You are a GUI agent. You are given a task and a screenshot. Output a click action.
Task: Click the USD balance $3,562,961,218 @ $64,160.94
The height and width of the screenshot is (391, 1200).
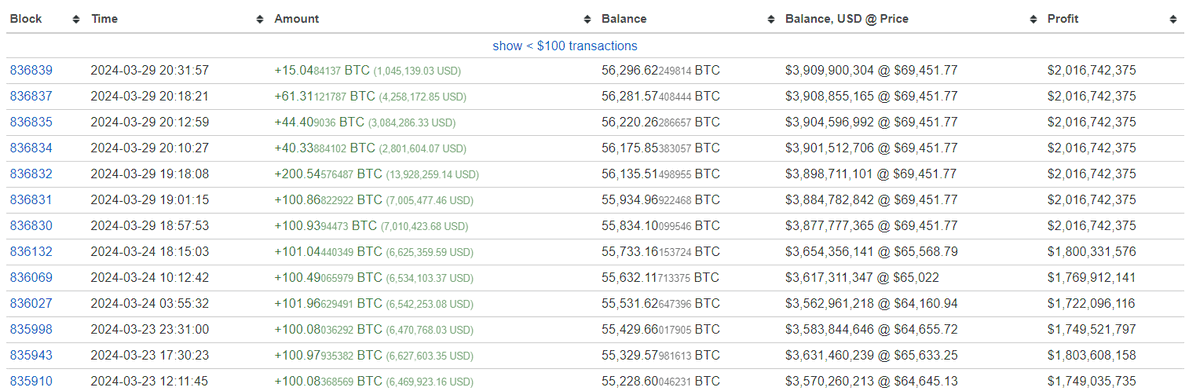pyautogui.click(x=872, y=304)
